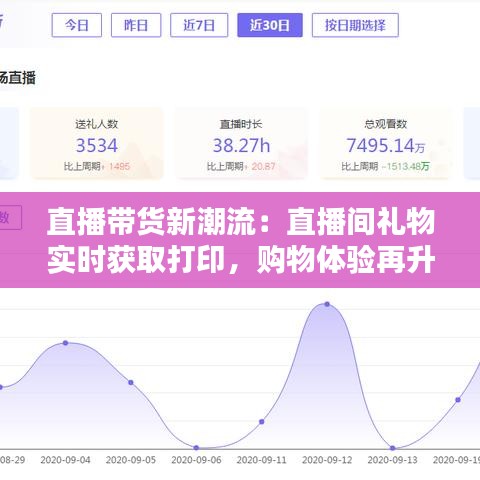The image size is (480, 480).
Task: Click the chart point for 2020-09-11
Action: [262, 422]
